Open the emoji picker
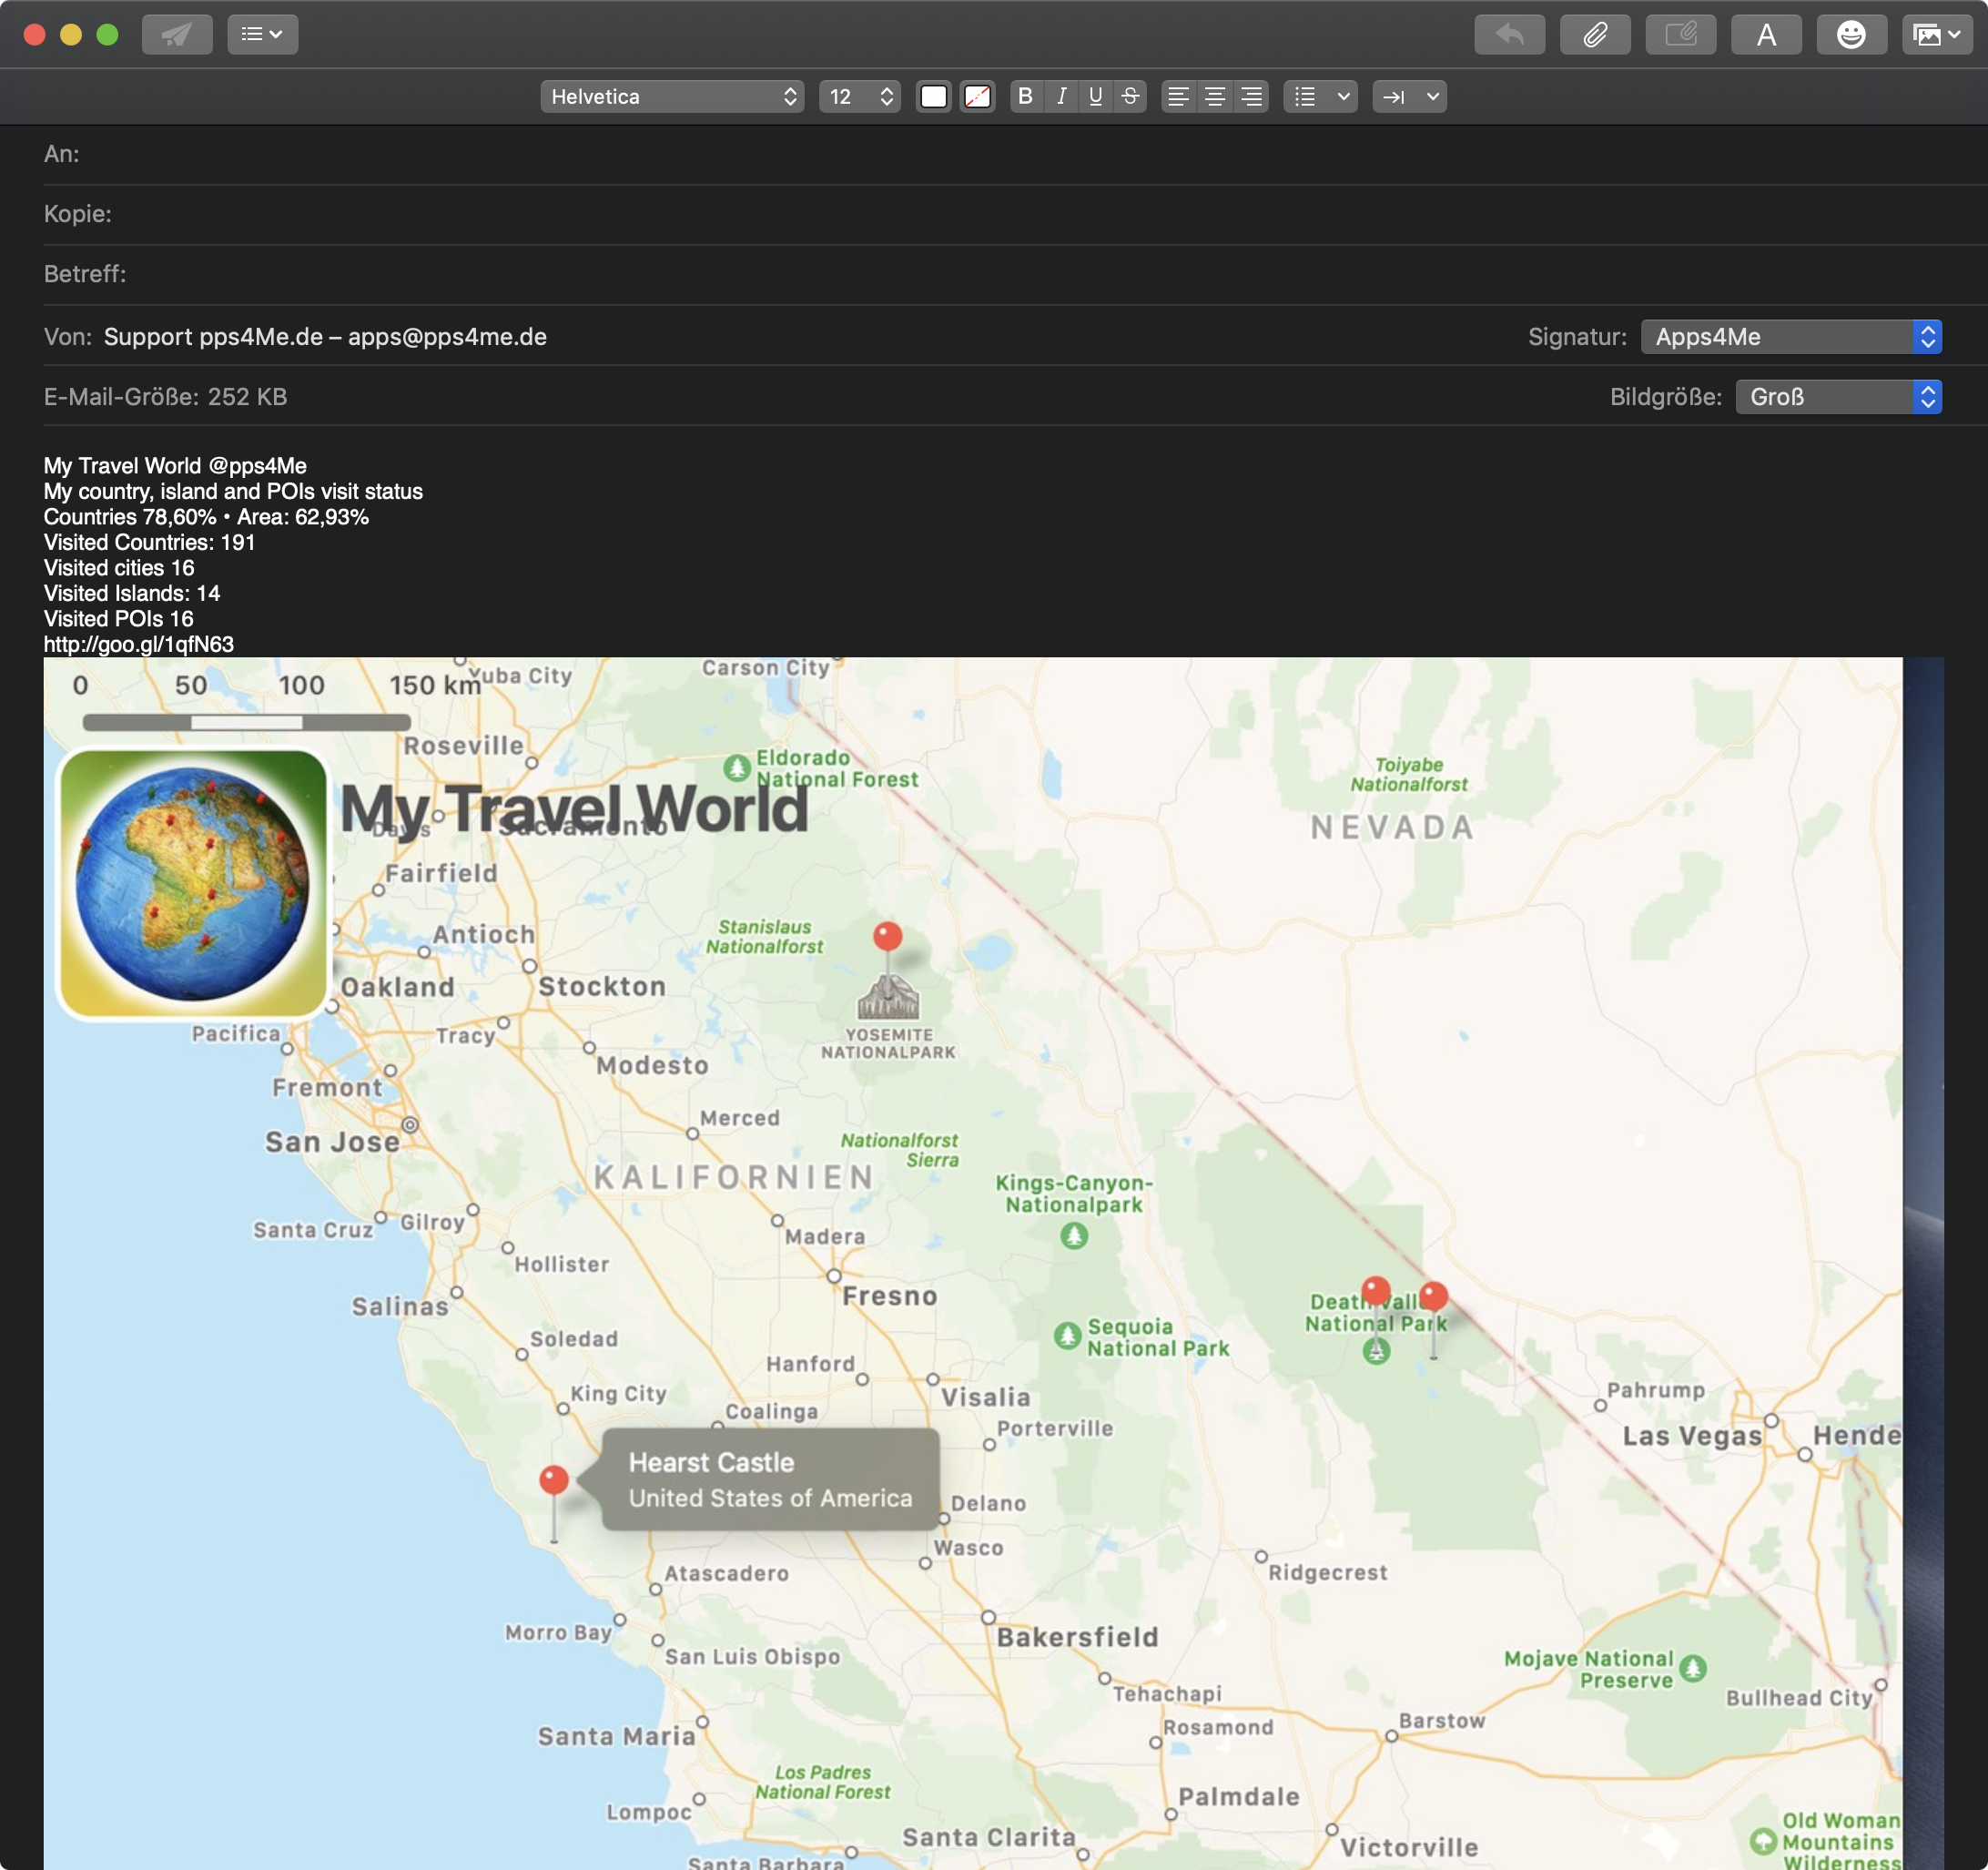Image resolution: width=1988 pixels, height=1870 pixels. [1852, 35]
